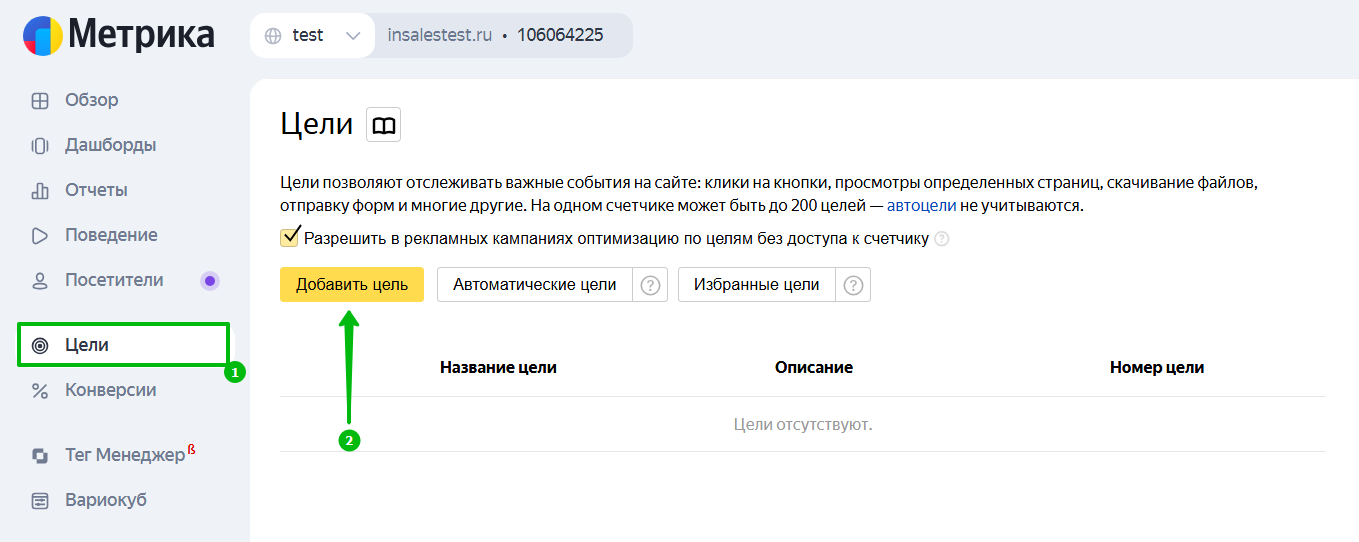Open help for Автоматические цели question mark
This screenshot has width=1359, height=542.
point(651,285)
